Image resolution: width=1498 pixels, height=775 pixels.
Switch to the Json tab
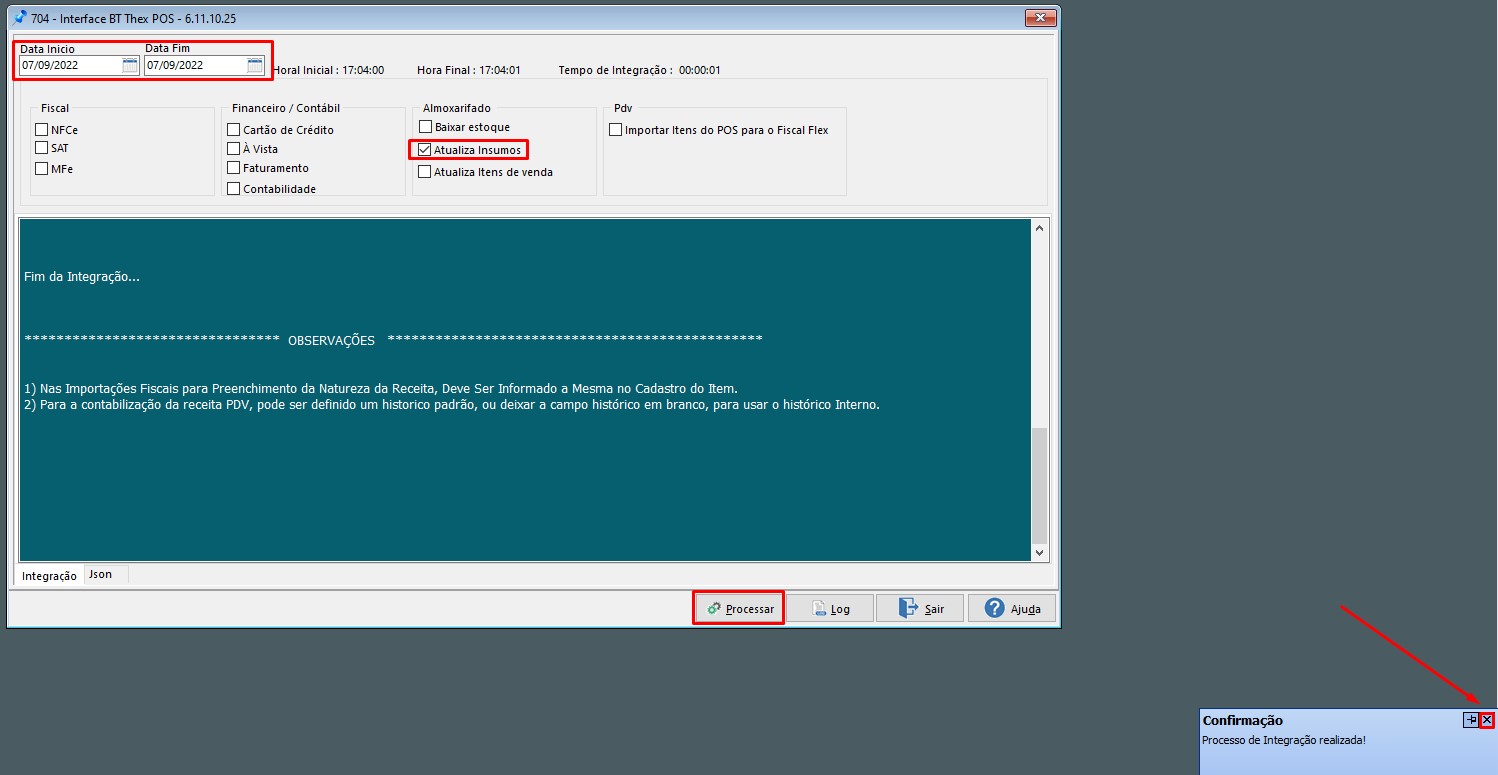point(100,574)
